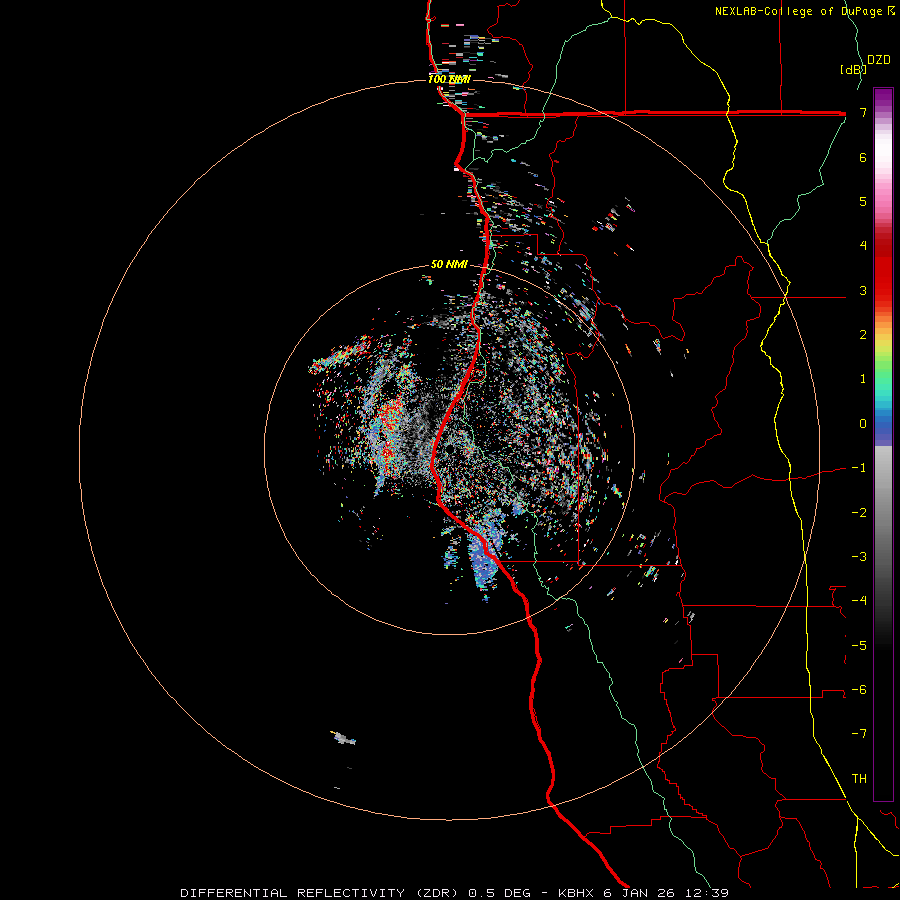Click the 1 value on color scale
The image size is (900, 900).
pos(863,379)
